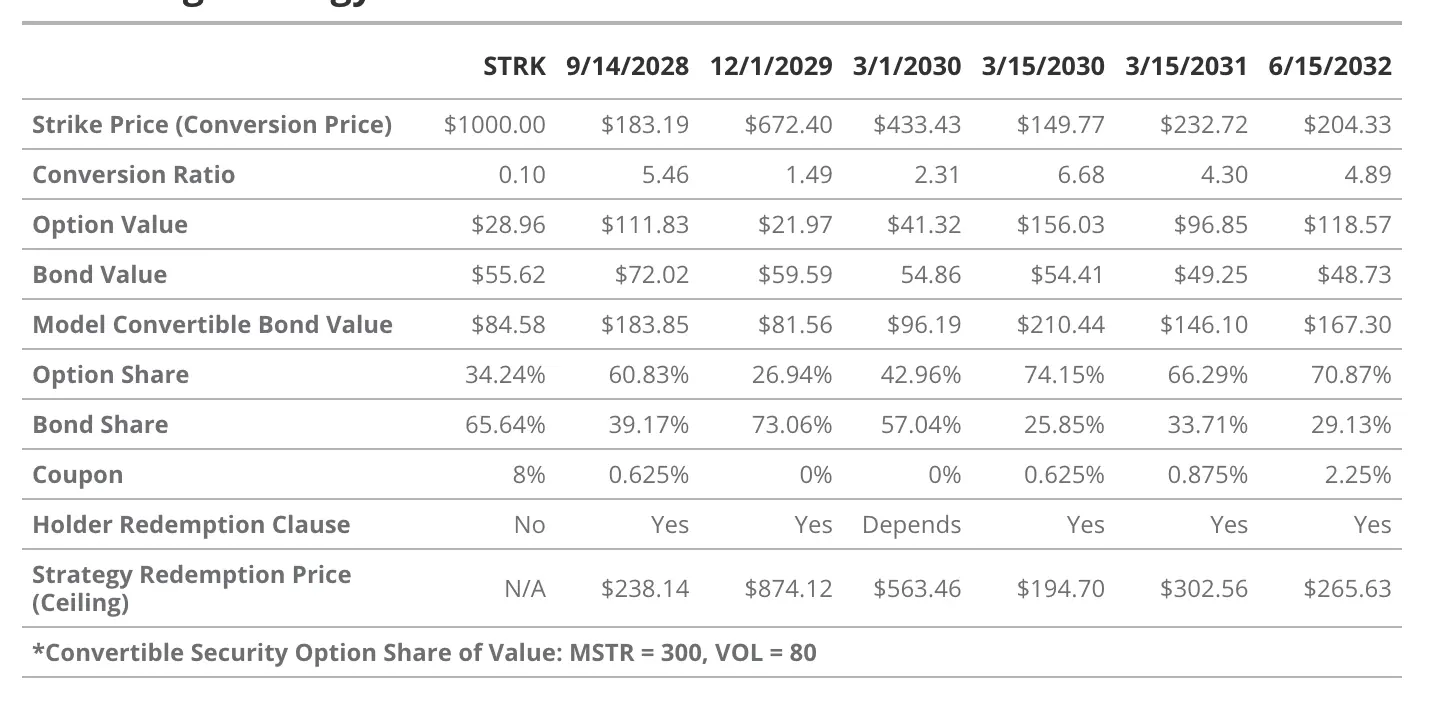Select the Coupon row label
The width and height of the screenshot is (1432, 706).
[x=78, y=475]
